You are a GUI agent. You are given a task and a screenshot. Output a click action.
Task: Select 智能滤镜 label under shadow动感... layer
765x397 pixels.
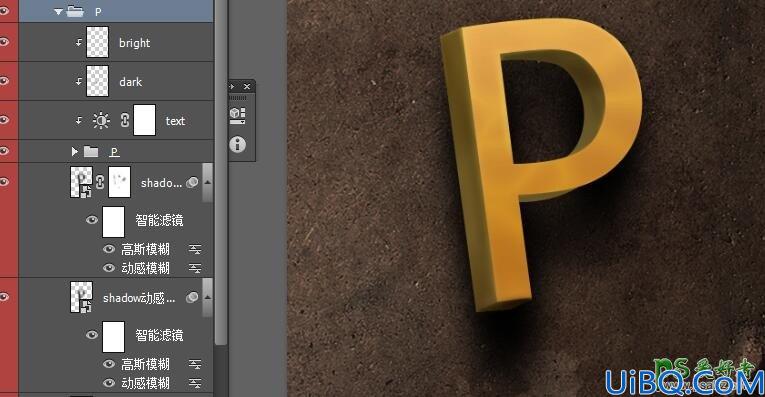pyautogui.click(x=160, y=336)
